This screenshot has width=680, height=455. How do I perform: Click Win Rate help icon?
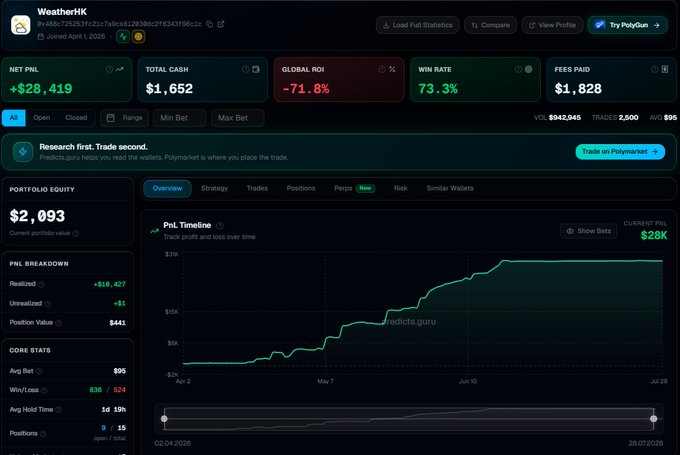point(518,69)
